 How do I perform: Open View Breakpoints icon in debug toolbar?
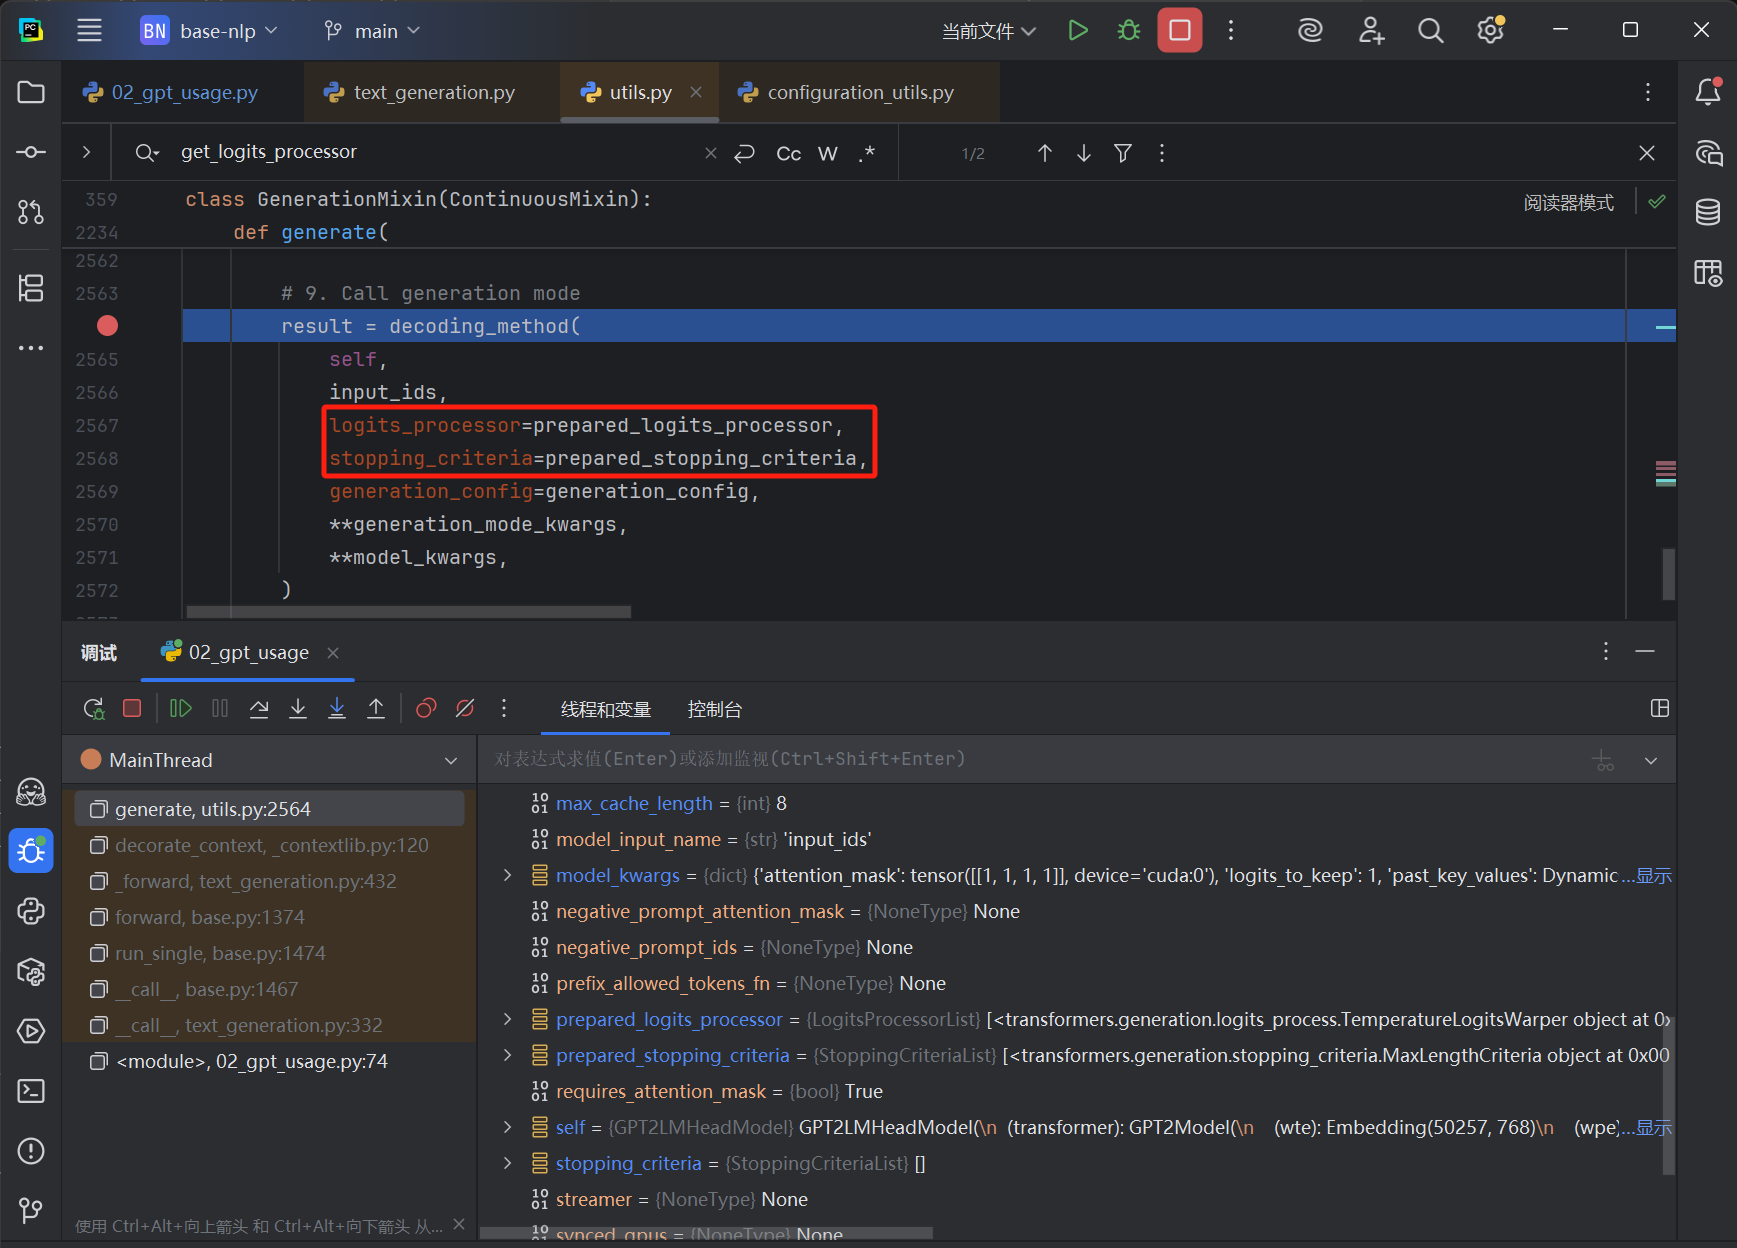(x=426, y=709)
